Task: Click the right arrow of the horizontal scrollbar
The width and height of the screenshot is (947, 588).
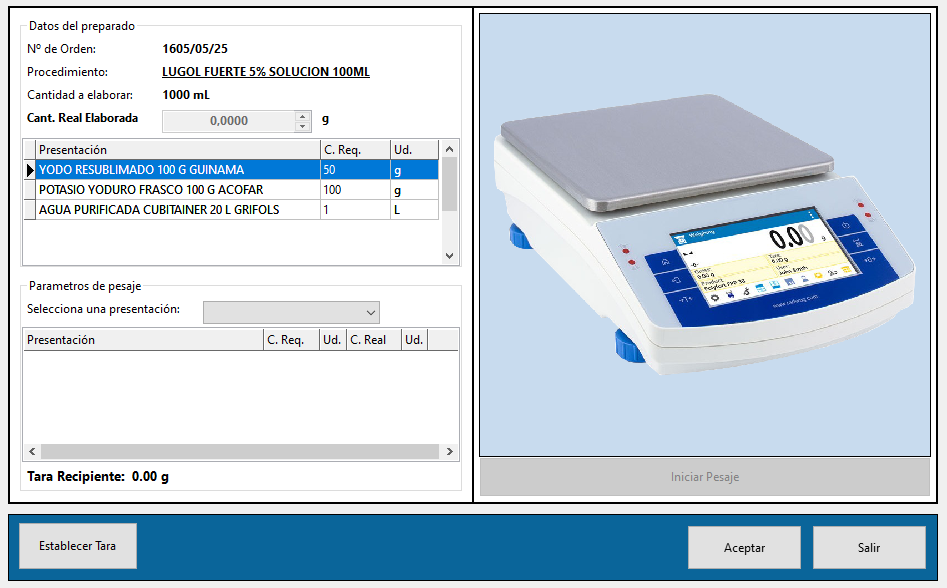Action: pyautogui.click(x=449, y=452)
